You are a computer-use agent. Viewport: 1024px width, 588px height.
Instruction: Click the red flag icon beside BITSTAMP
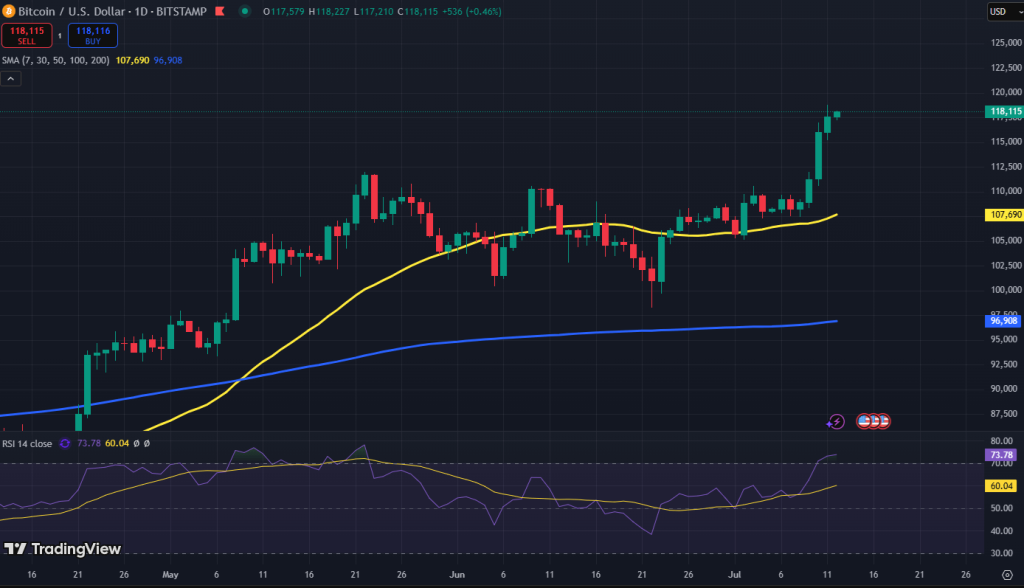(x=220, y=11)
